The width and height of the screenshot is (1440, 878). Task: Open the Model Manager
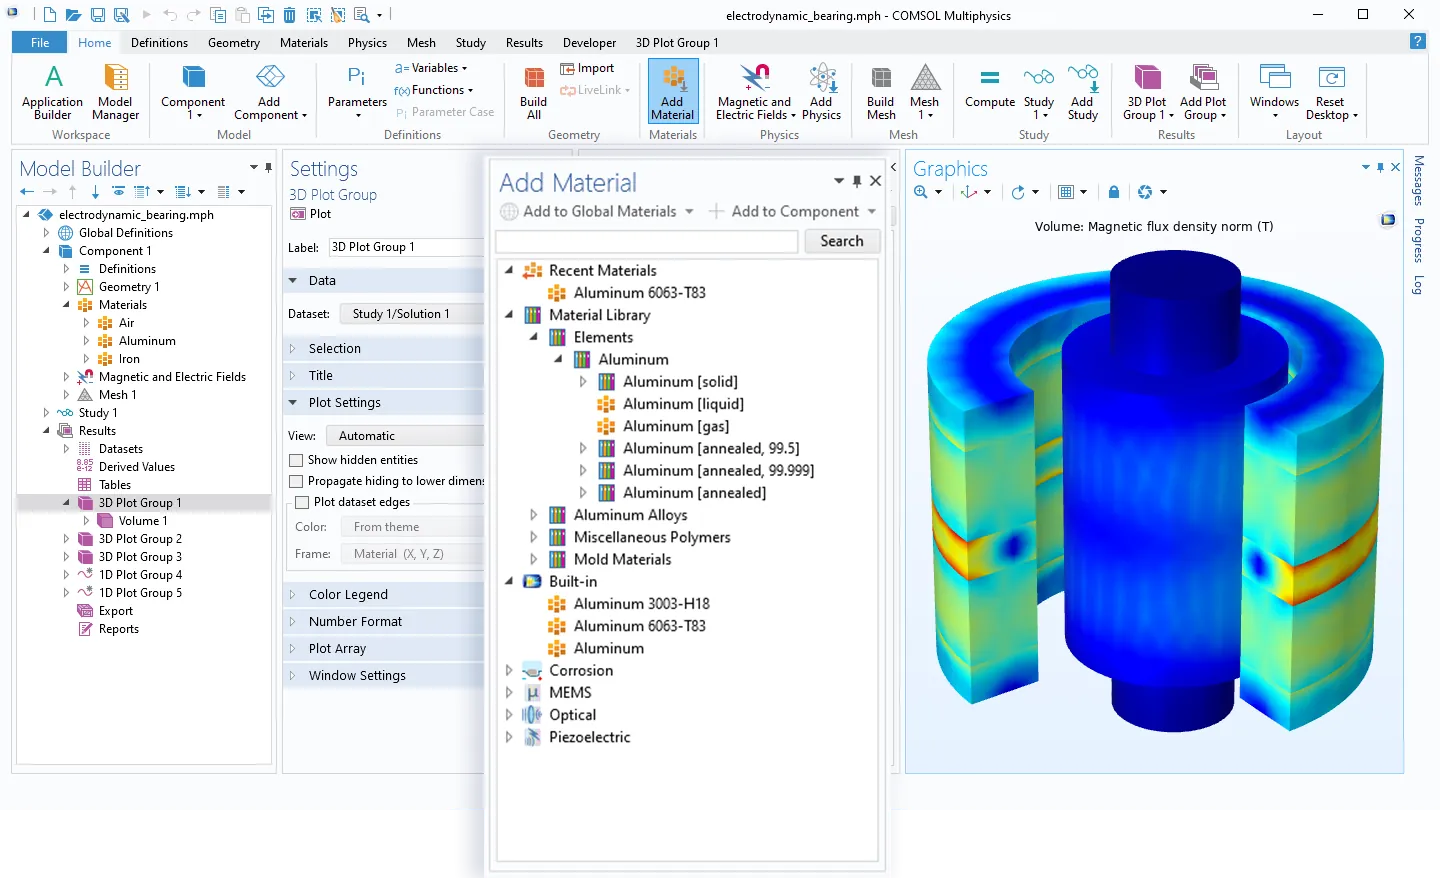116,80
